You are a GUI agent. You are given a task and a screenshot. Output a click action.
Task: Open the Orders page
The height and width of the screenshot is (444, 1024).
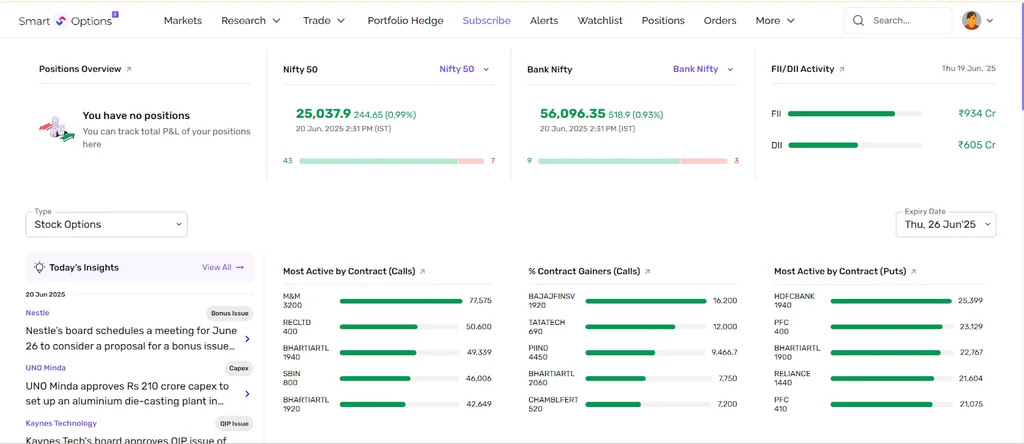(x=720, y=20)
